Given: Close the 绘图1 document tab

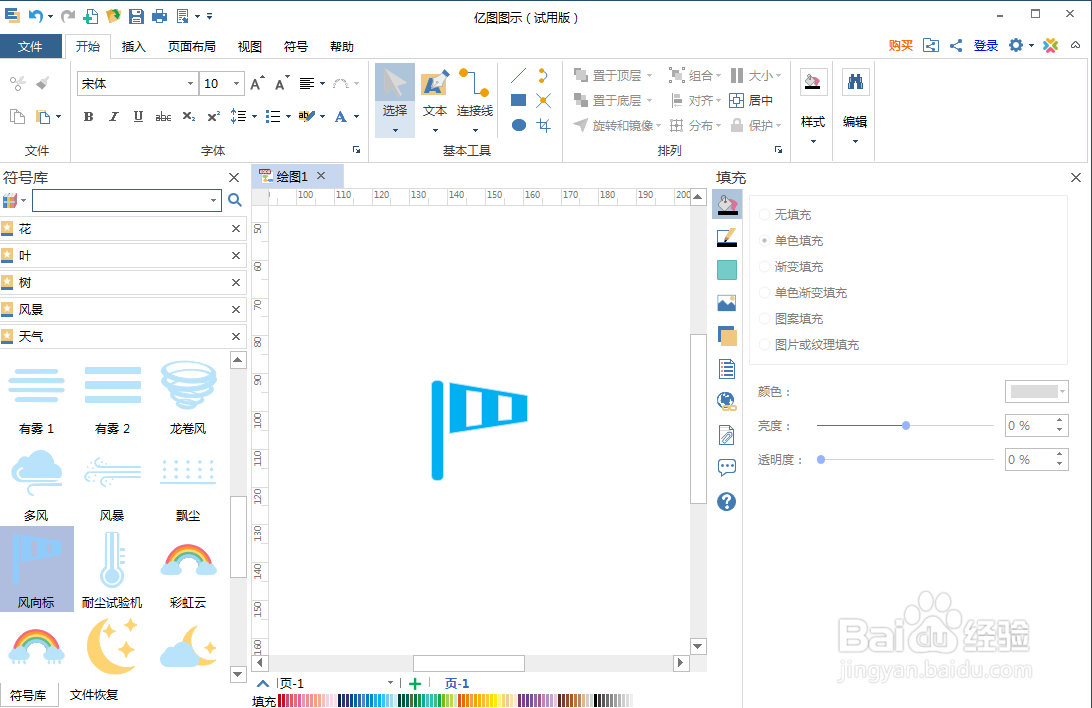Looking at the screenshot, I should click(321, 175).
